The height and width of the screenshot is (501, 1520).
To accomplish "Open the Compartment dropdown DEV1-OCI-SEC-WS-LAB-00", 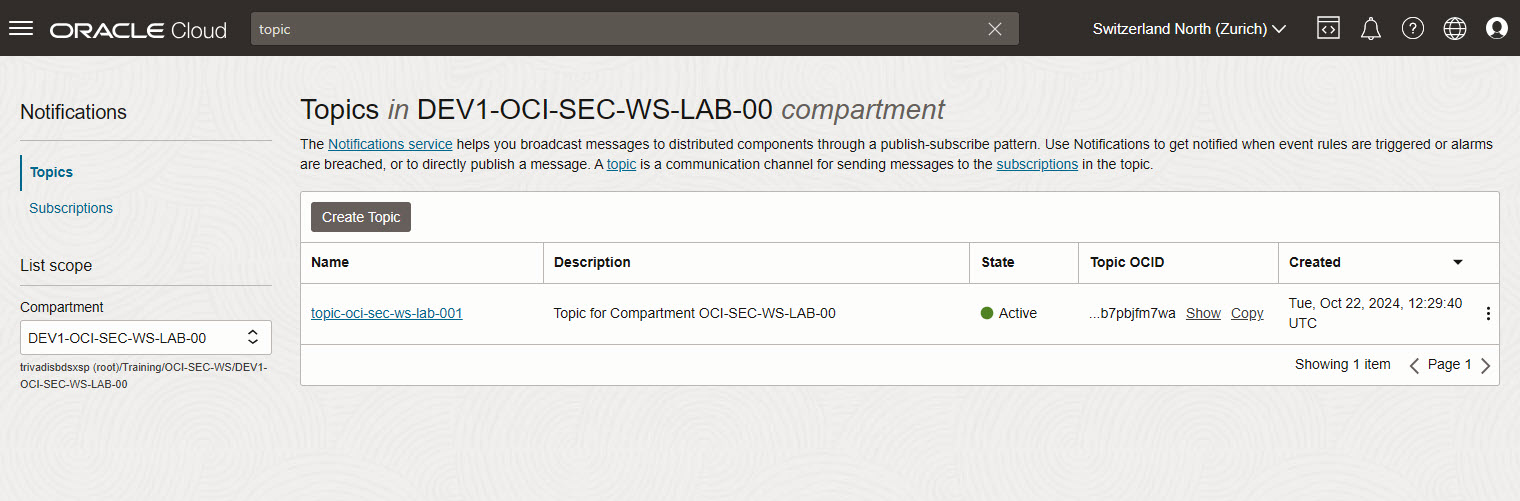I will click(x=145, y=337).
